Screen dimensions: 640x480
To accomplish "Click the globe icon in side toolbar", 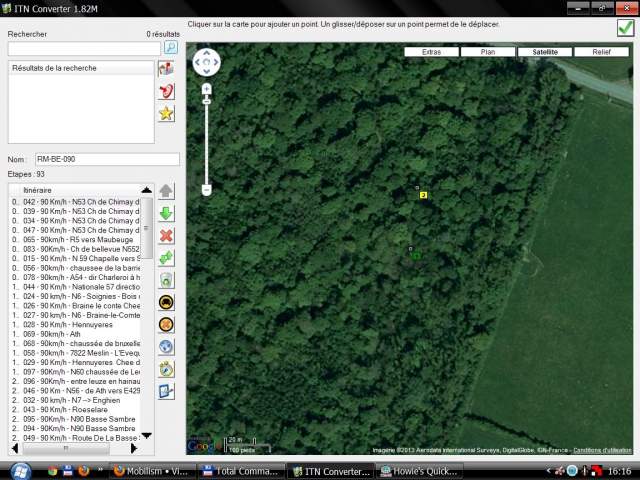I will tap(166, 346).
